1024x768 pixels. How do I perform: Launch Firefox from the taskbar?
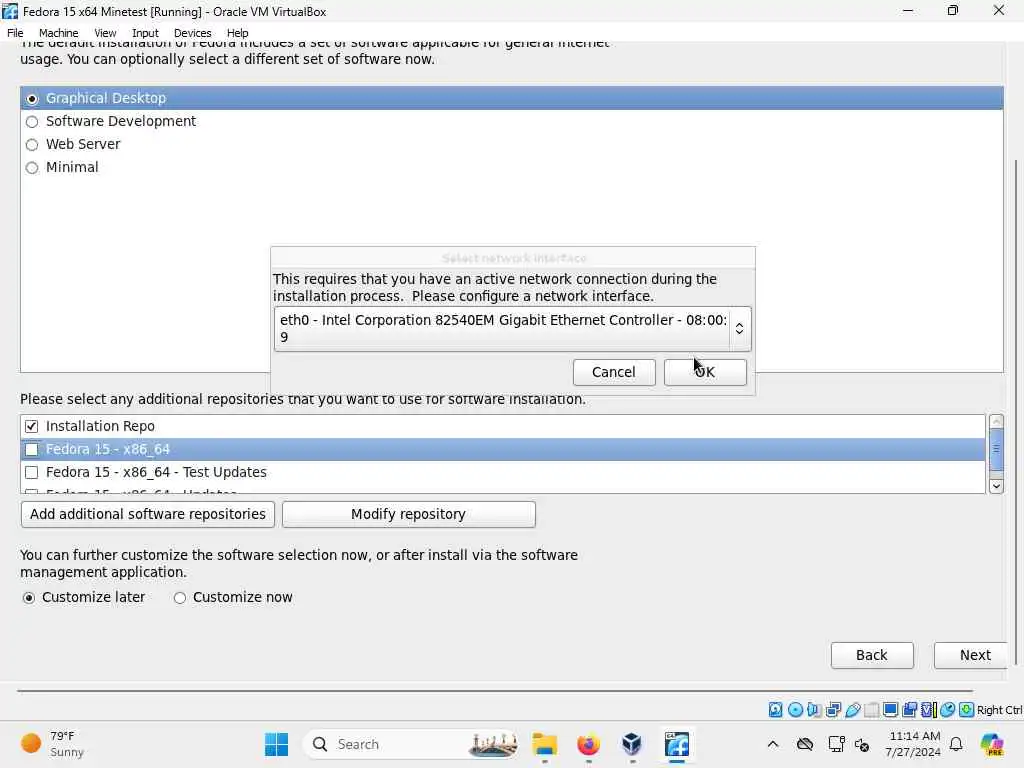(x=588, y=744)
